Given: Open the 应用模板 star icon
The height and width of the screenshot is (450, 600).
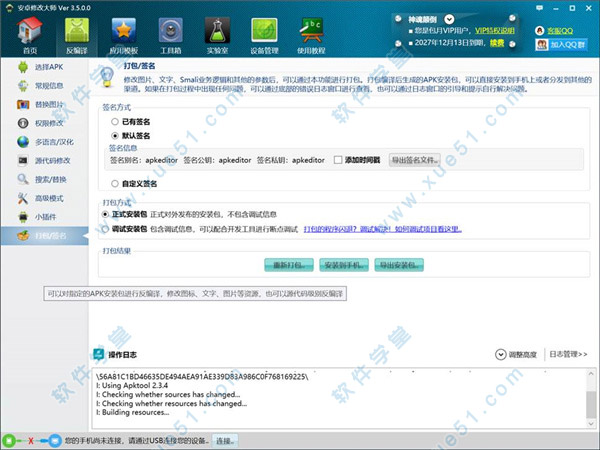Looking at the screenshot, I should [124, 35].
